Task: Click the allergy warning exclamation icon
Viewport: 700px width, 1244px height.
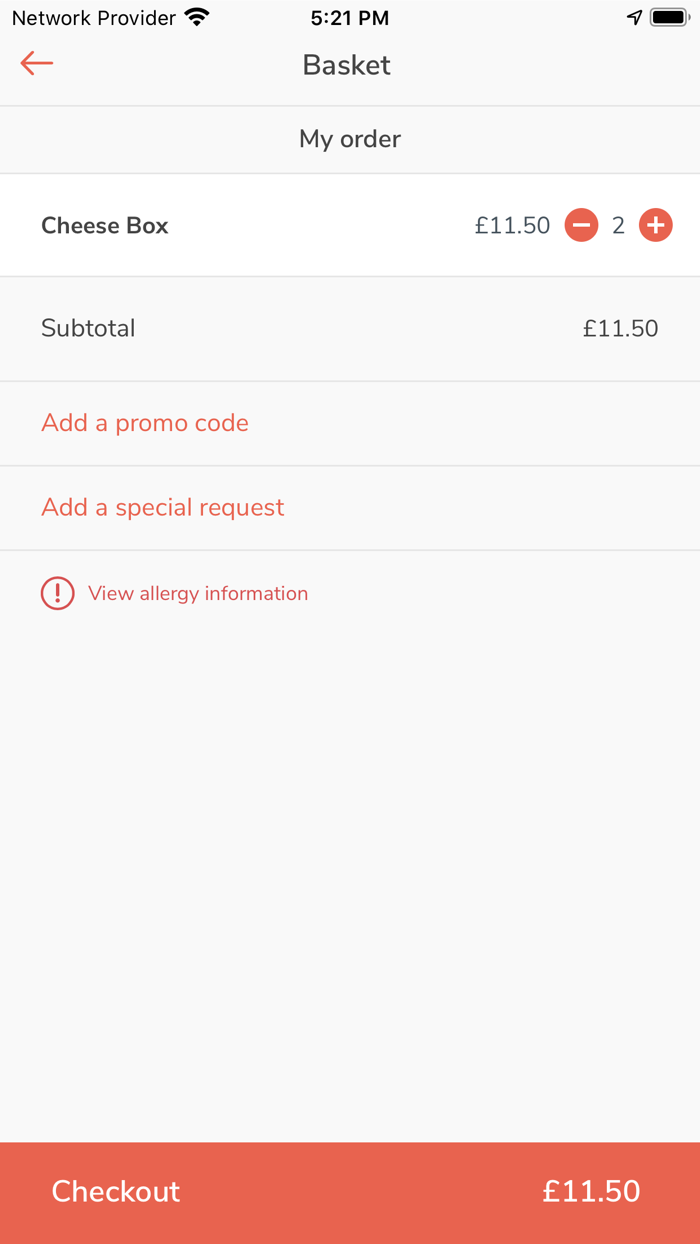Action: click(57, 594)
